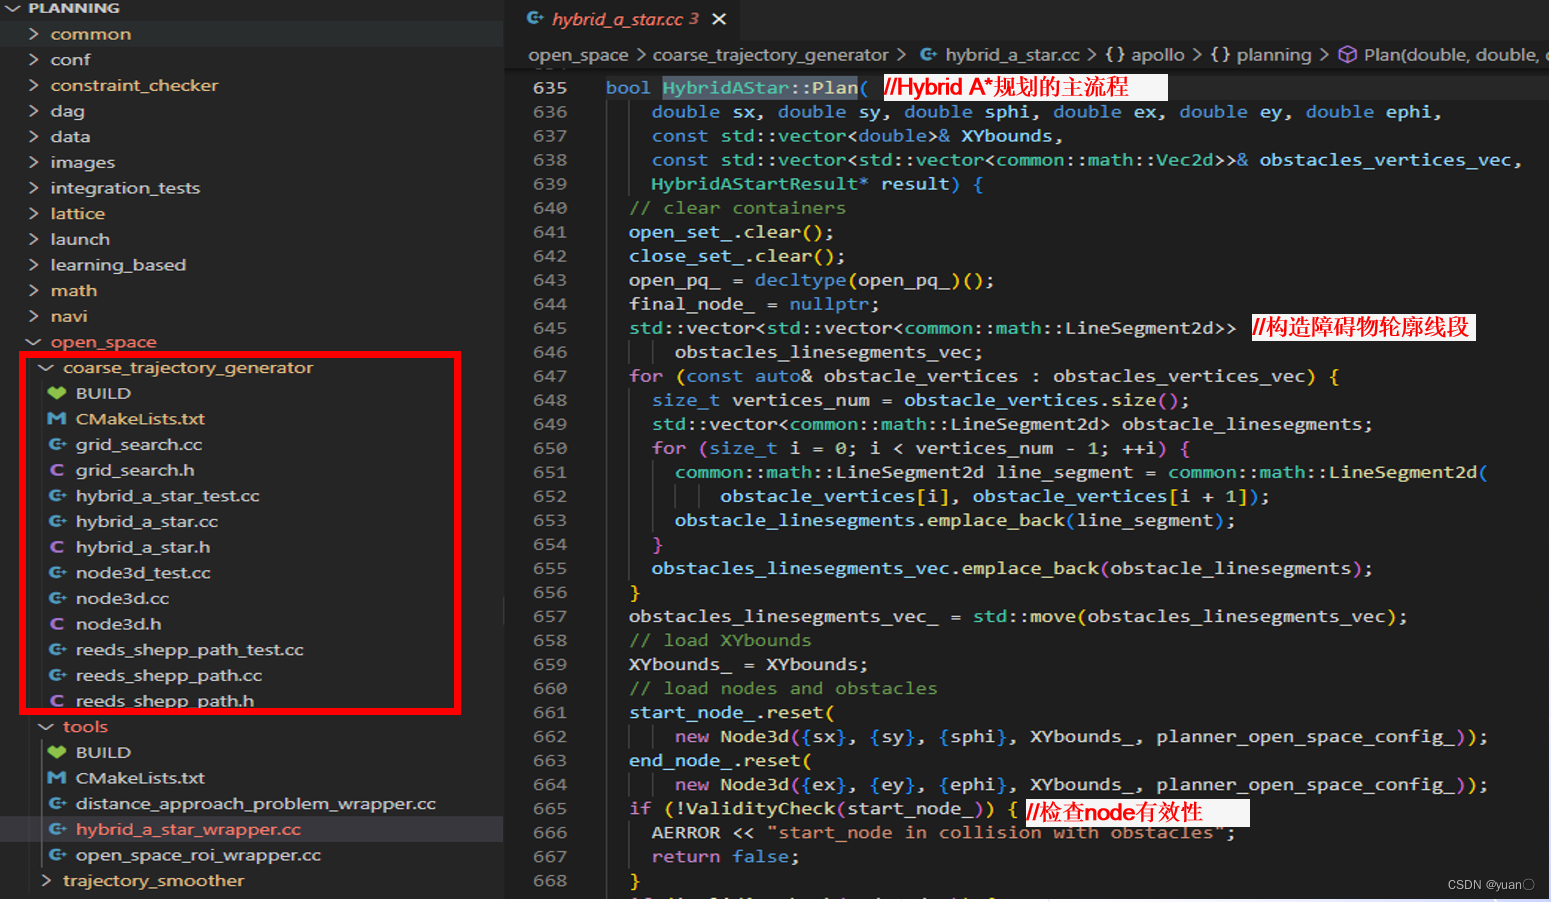The image size is (1551, 902).
Task: Click the icon beside distance_approach_problem_wrapper.cc
Action: tap(57, 804)
